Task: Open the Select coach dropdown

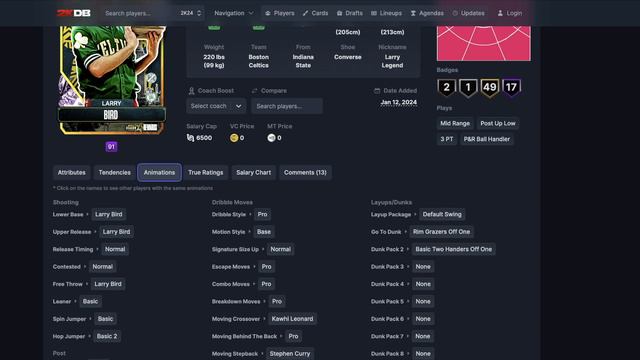Action: (x=216, y=106)
